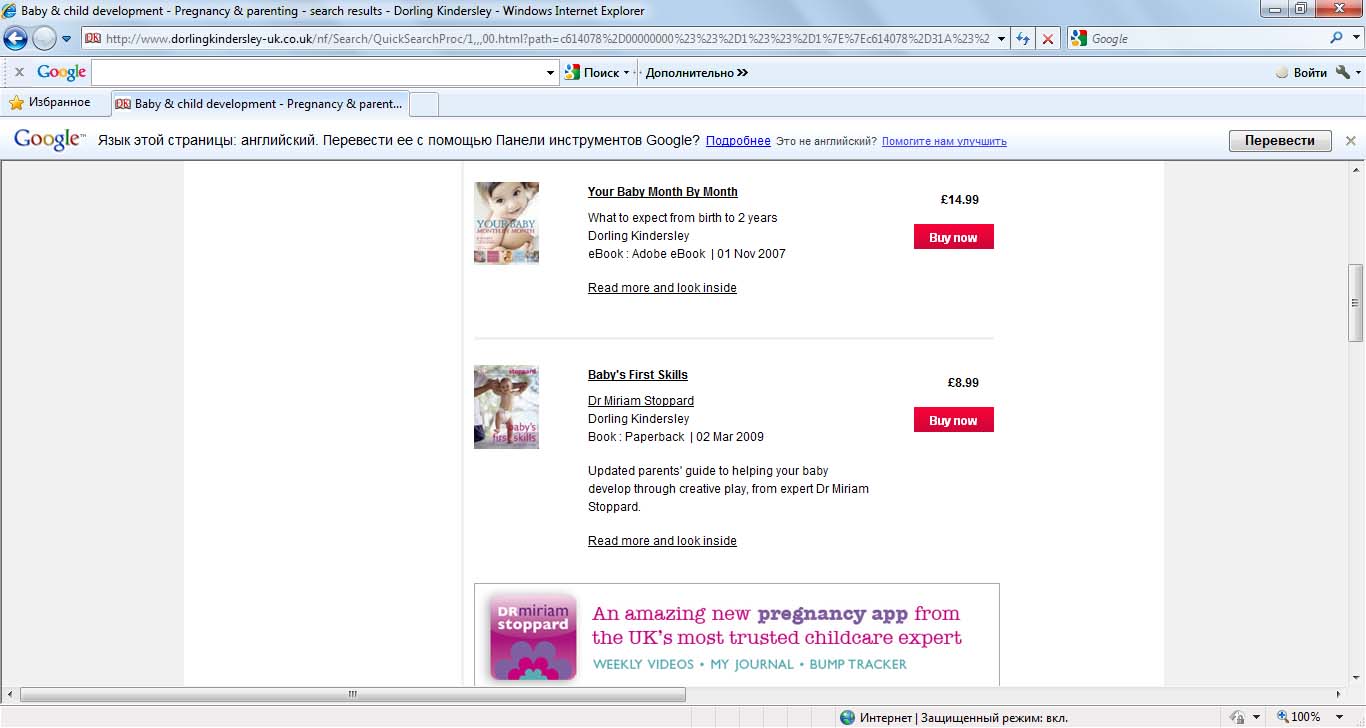This screenshot has width=1366, height=728.
Task: Click Войти to sign in
Action: pyautogui.click(x=1302, y=72)
